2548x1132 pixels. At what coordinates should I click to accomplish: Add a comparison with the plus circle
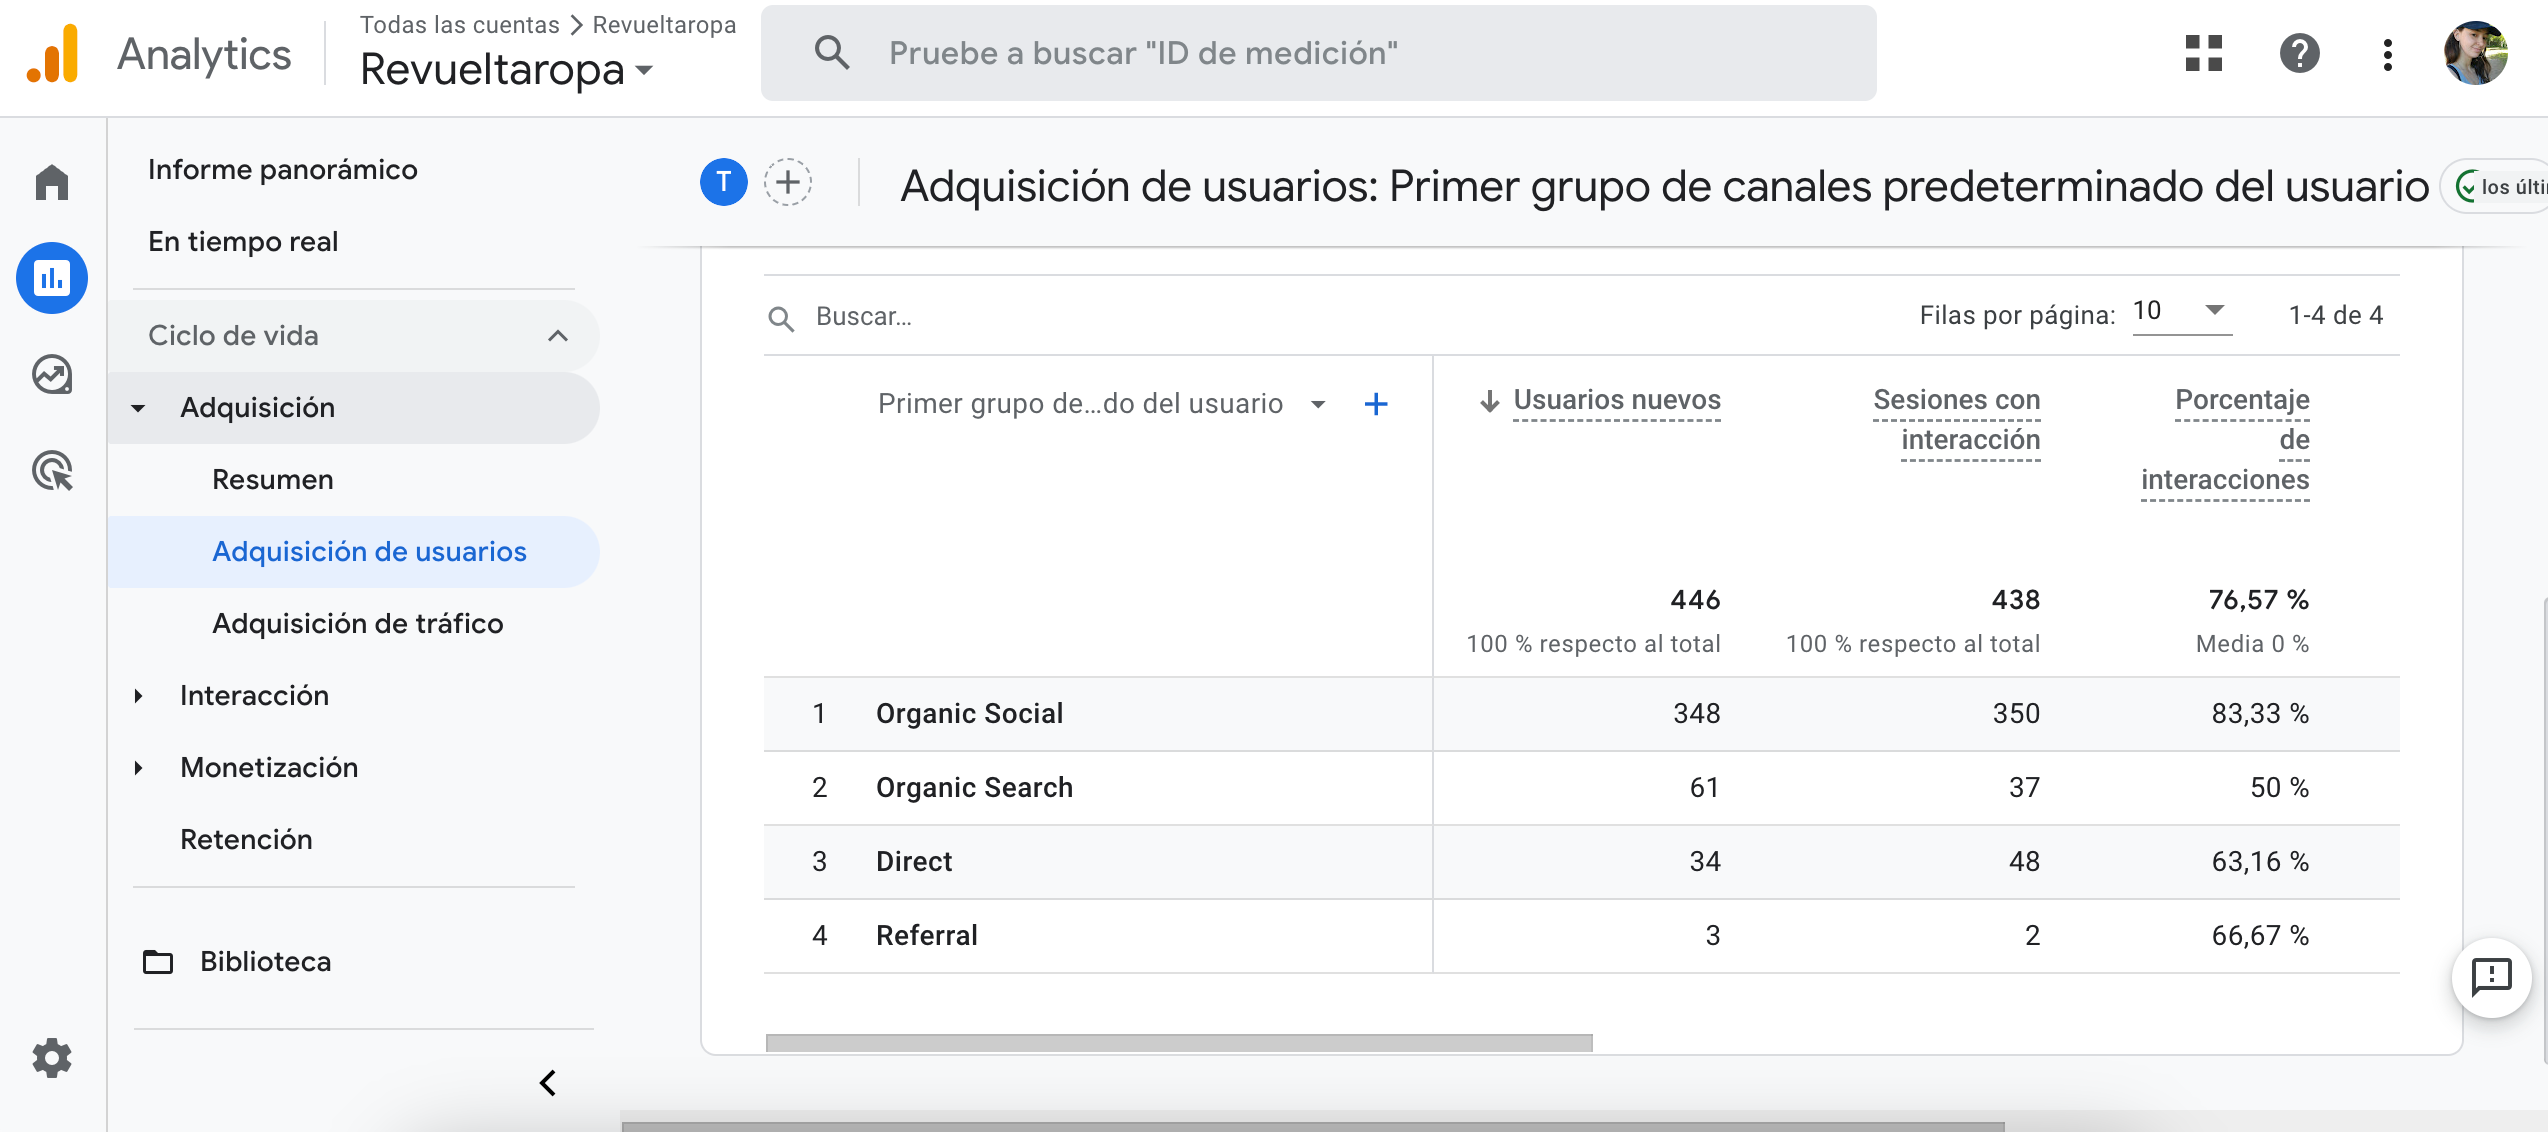point(788,182)
